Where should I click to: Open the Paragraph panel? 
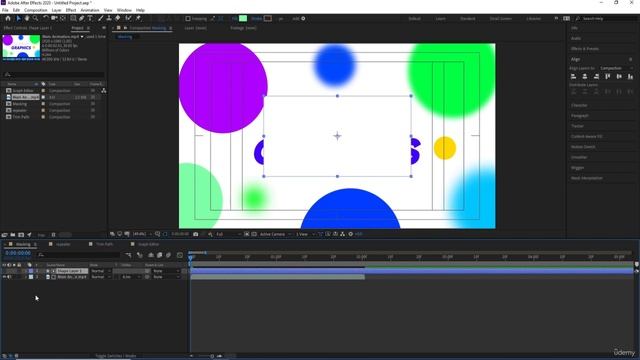point(580,116)
